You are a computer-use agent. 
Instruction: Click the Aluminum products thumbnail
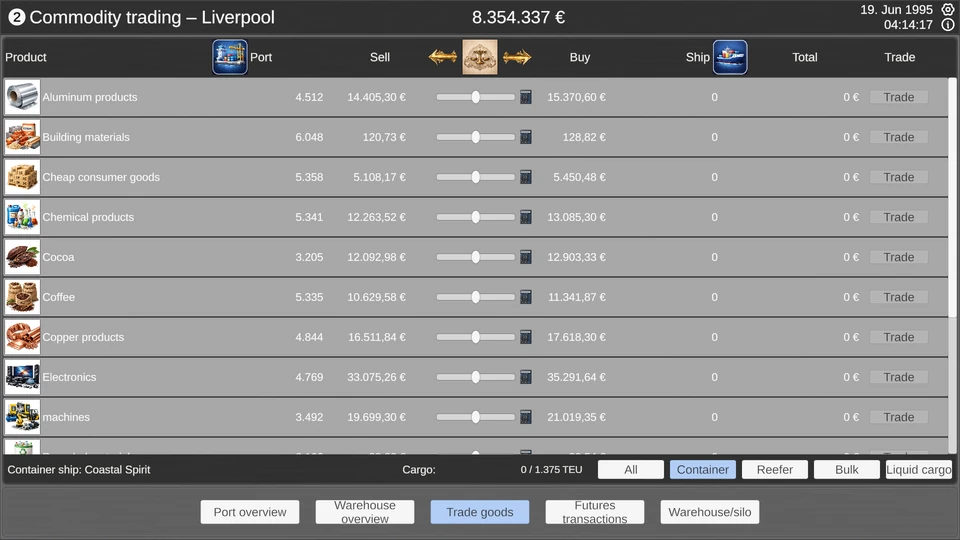click(x=23, y=97)
